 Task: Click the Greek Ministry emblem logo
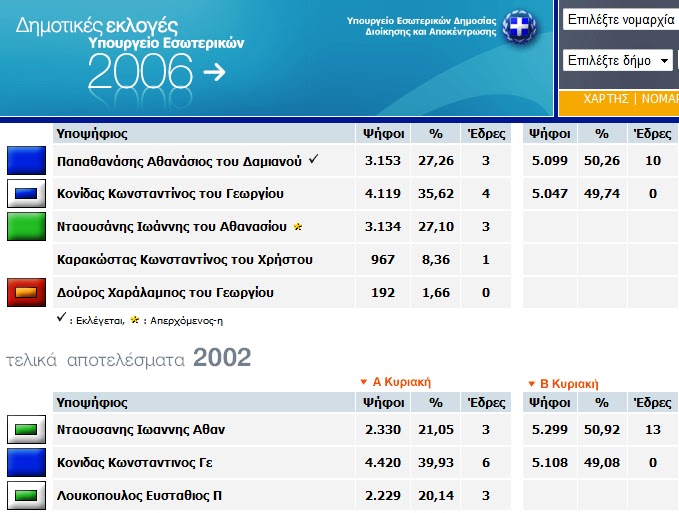point(519,27)
